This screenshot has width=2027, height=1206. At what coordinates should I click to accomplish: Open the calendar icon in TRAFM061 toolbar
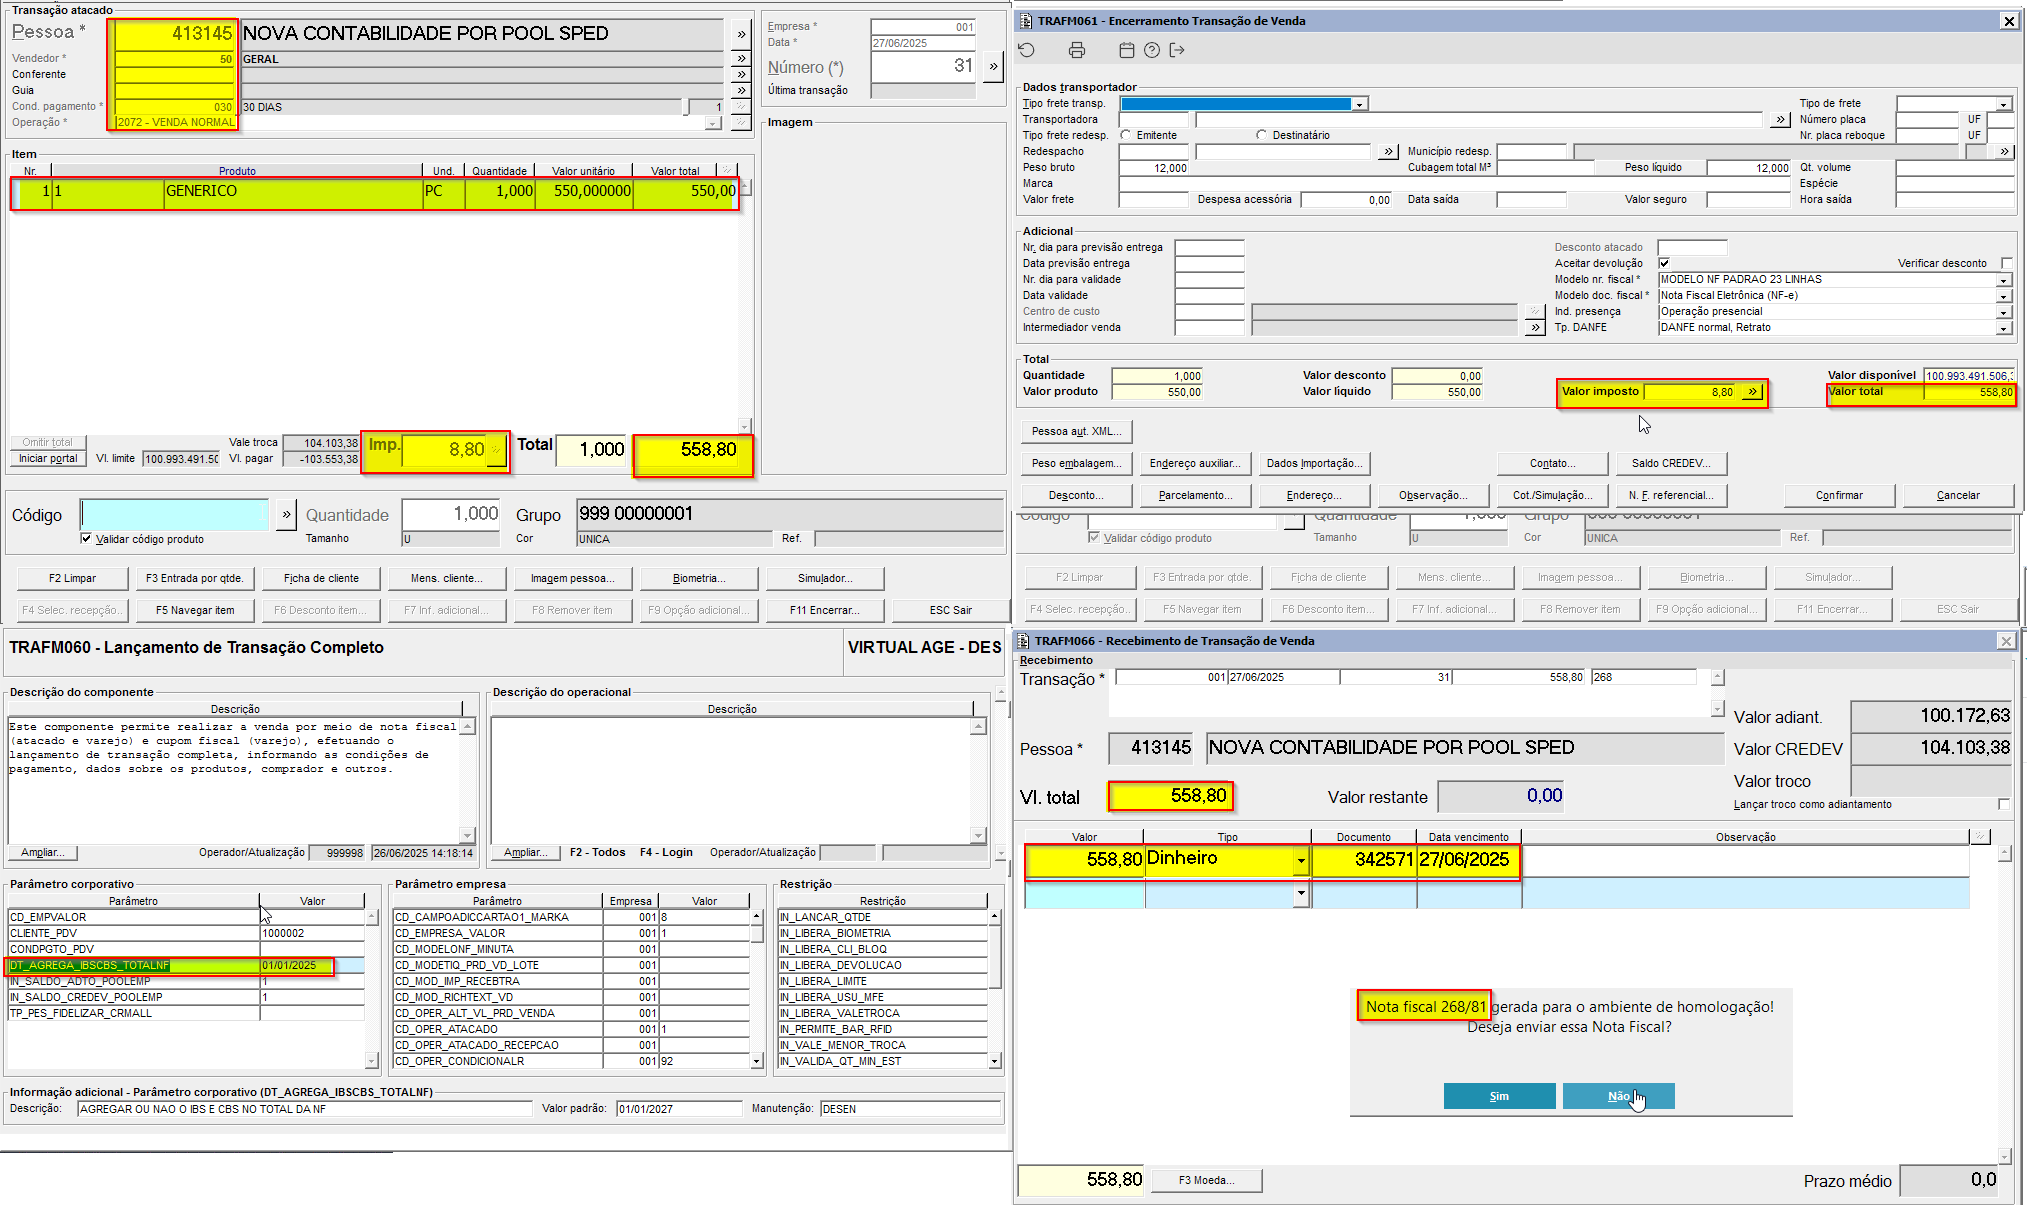(x=1127, y=50)
